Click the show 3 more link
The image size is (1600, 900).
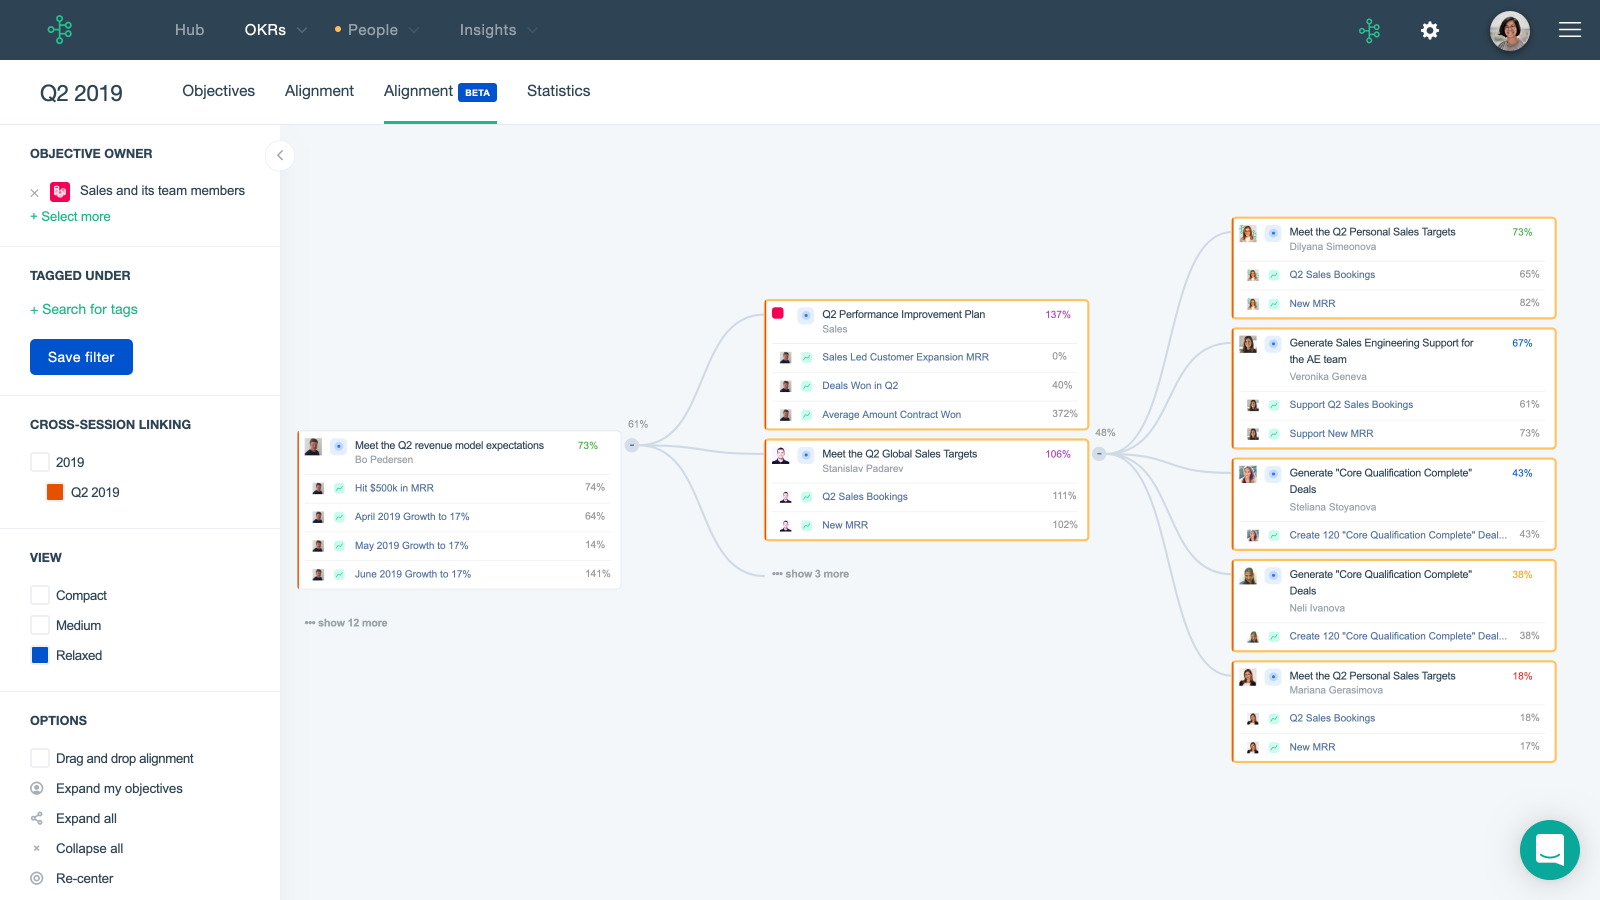(x=810, y=573)
